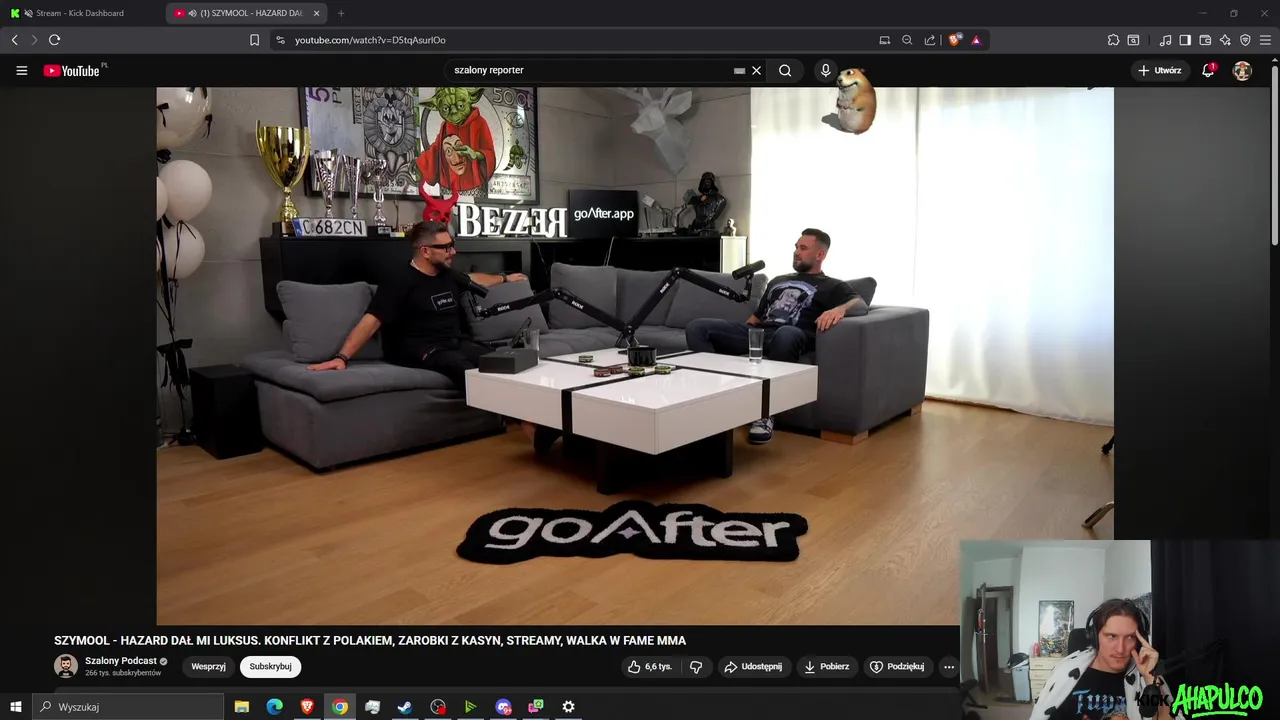Open Brave Shields lion icon

click(x=954, y=40)
